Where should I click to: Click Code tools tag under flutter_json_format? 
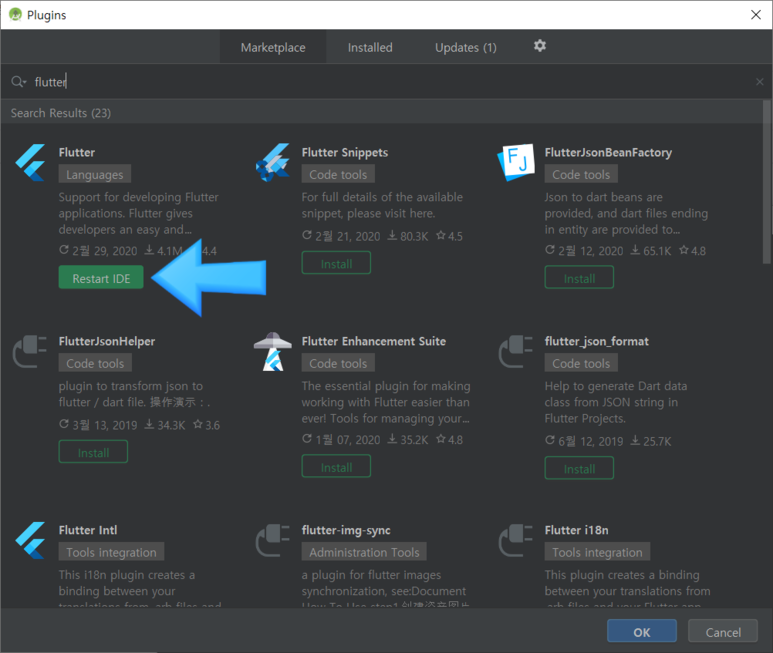point(581,363)
